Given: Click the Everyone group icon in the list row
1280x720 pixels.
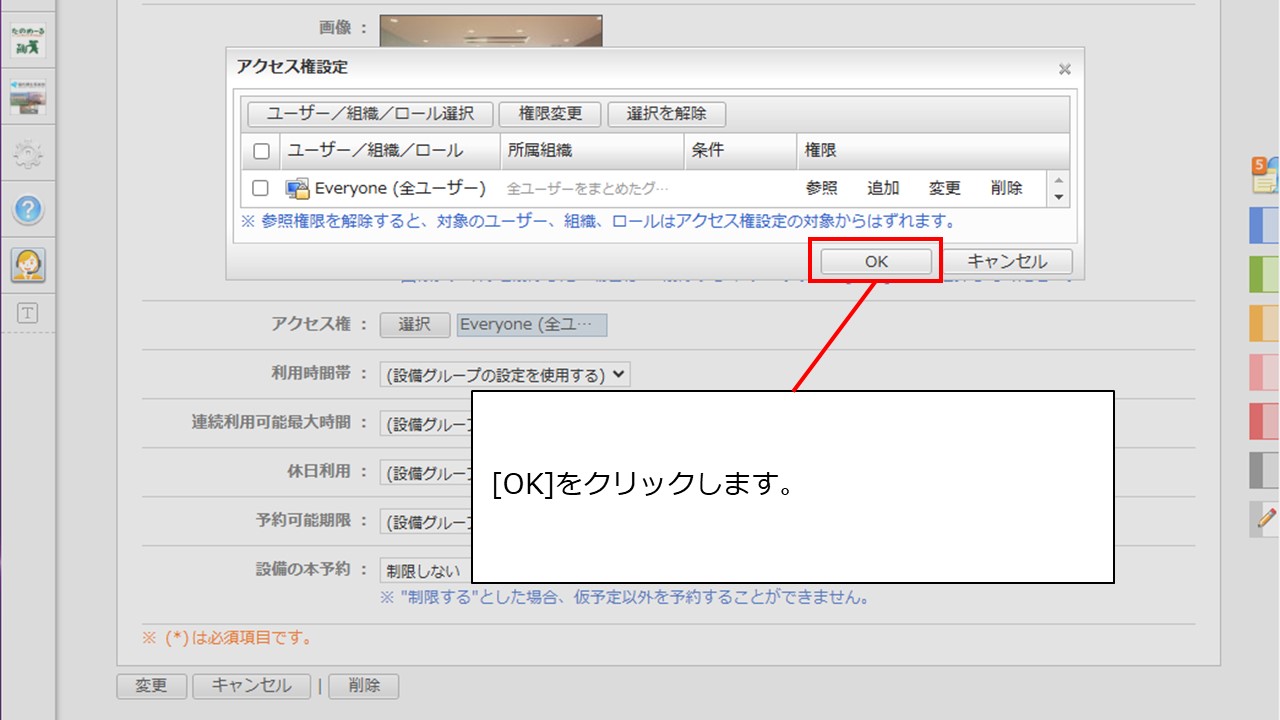Looking at the screenshot, I should tap(297, 188).
